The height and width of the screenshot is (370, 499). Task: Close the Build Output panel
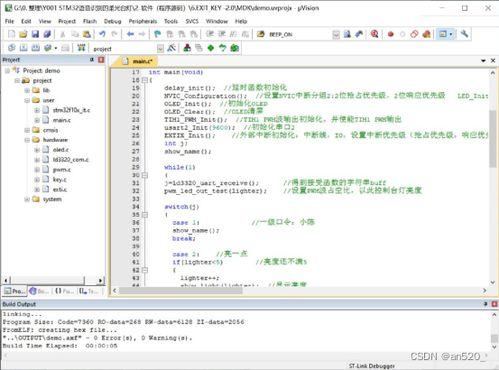coord(494,304)
